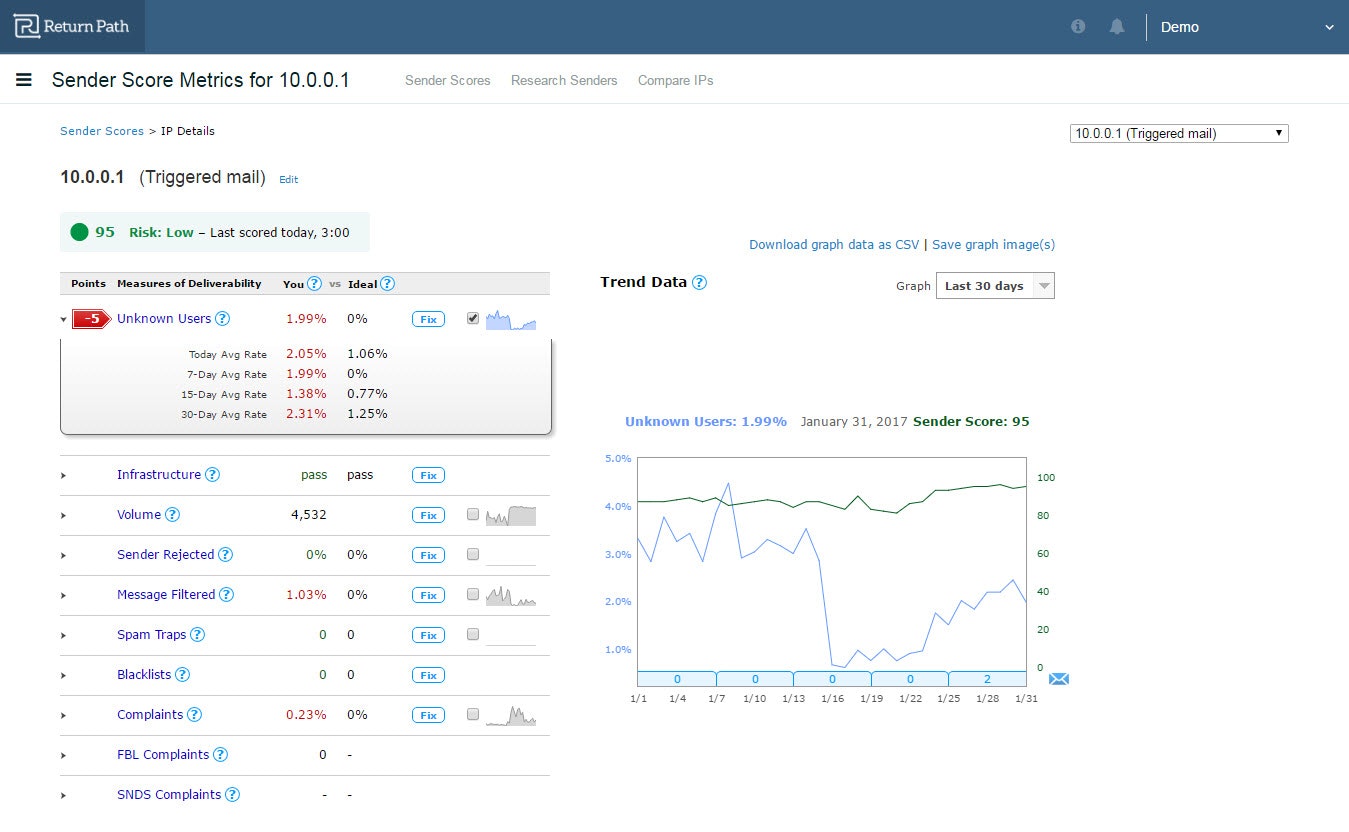The width and height of the screenshot is (1349, 832).
Task: Open help icon beside SNDS Complaints
Action: click(x=232, y=795)
